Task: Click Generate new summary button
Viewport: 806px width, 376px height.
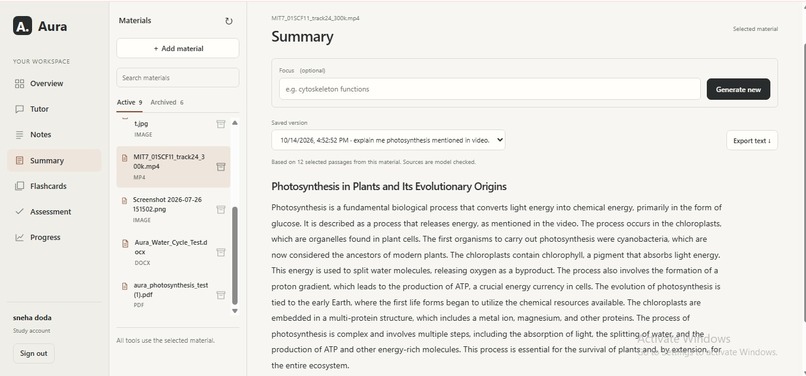Action: pyautogui.click(x=738, y=89)
